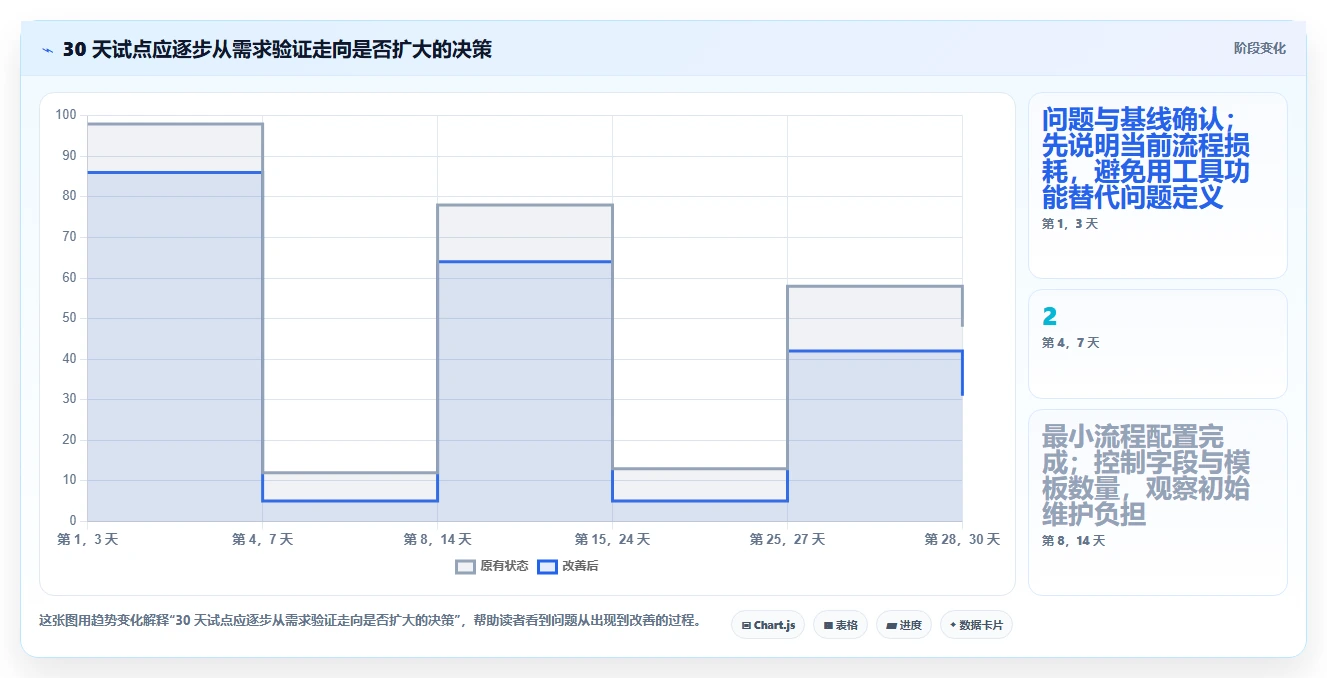Screen dimensions: 1327x678
Task: Click the lightning icon beside the title
Action: [x=47, y=50]
